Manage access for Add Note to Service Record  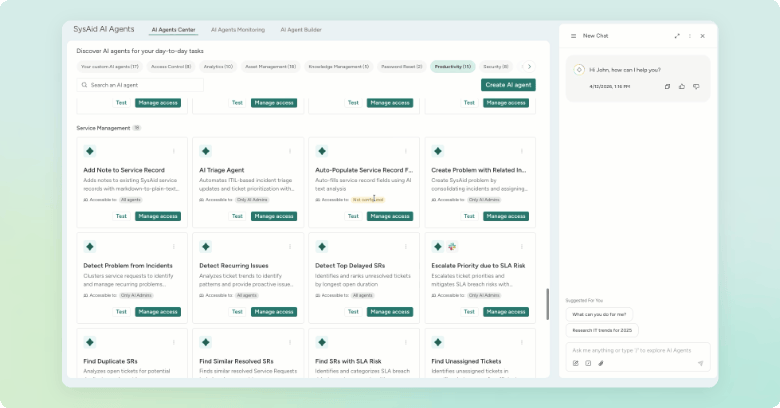[158, 216]
